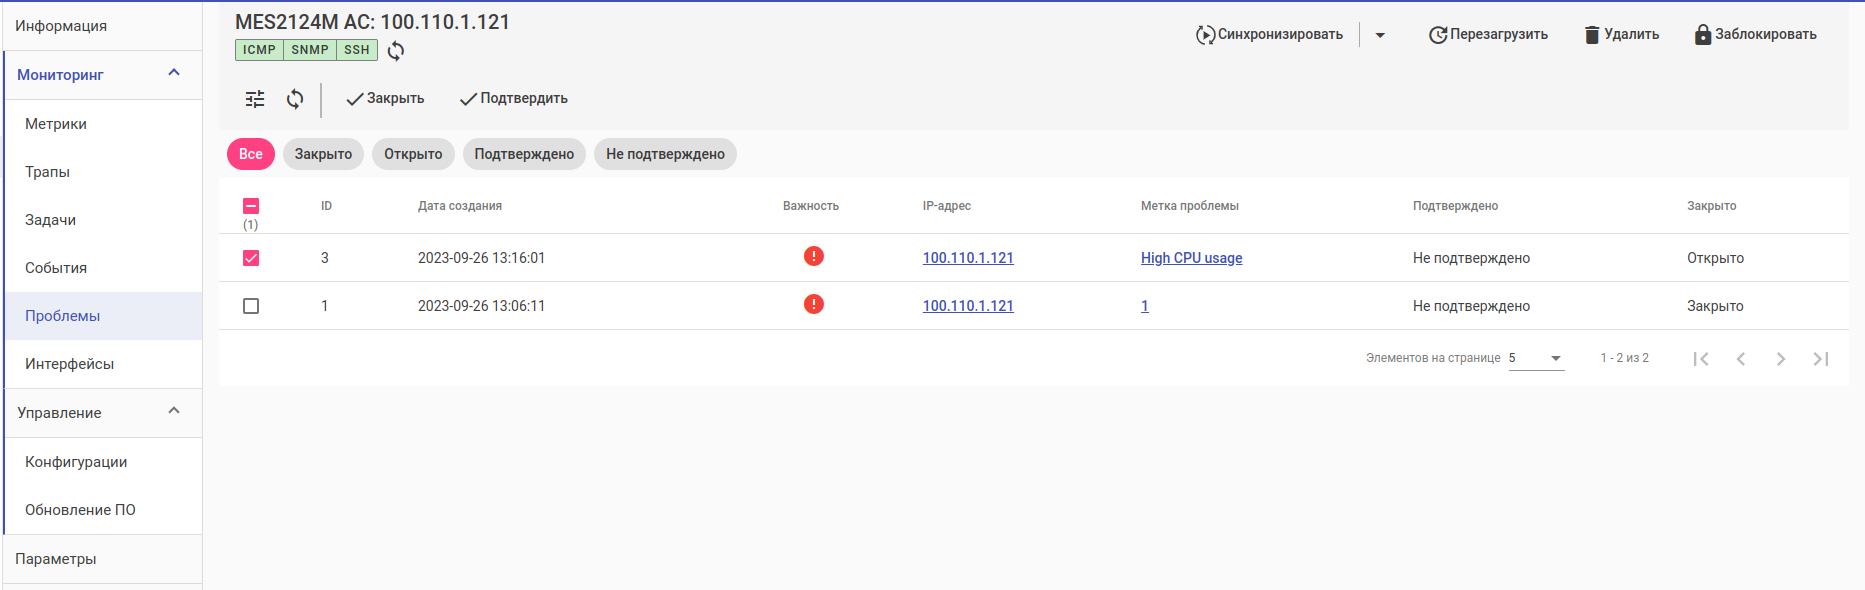Jump to the last page of results
The image size is (1865, 590).
point(1821,359)
